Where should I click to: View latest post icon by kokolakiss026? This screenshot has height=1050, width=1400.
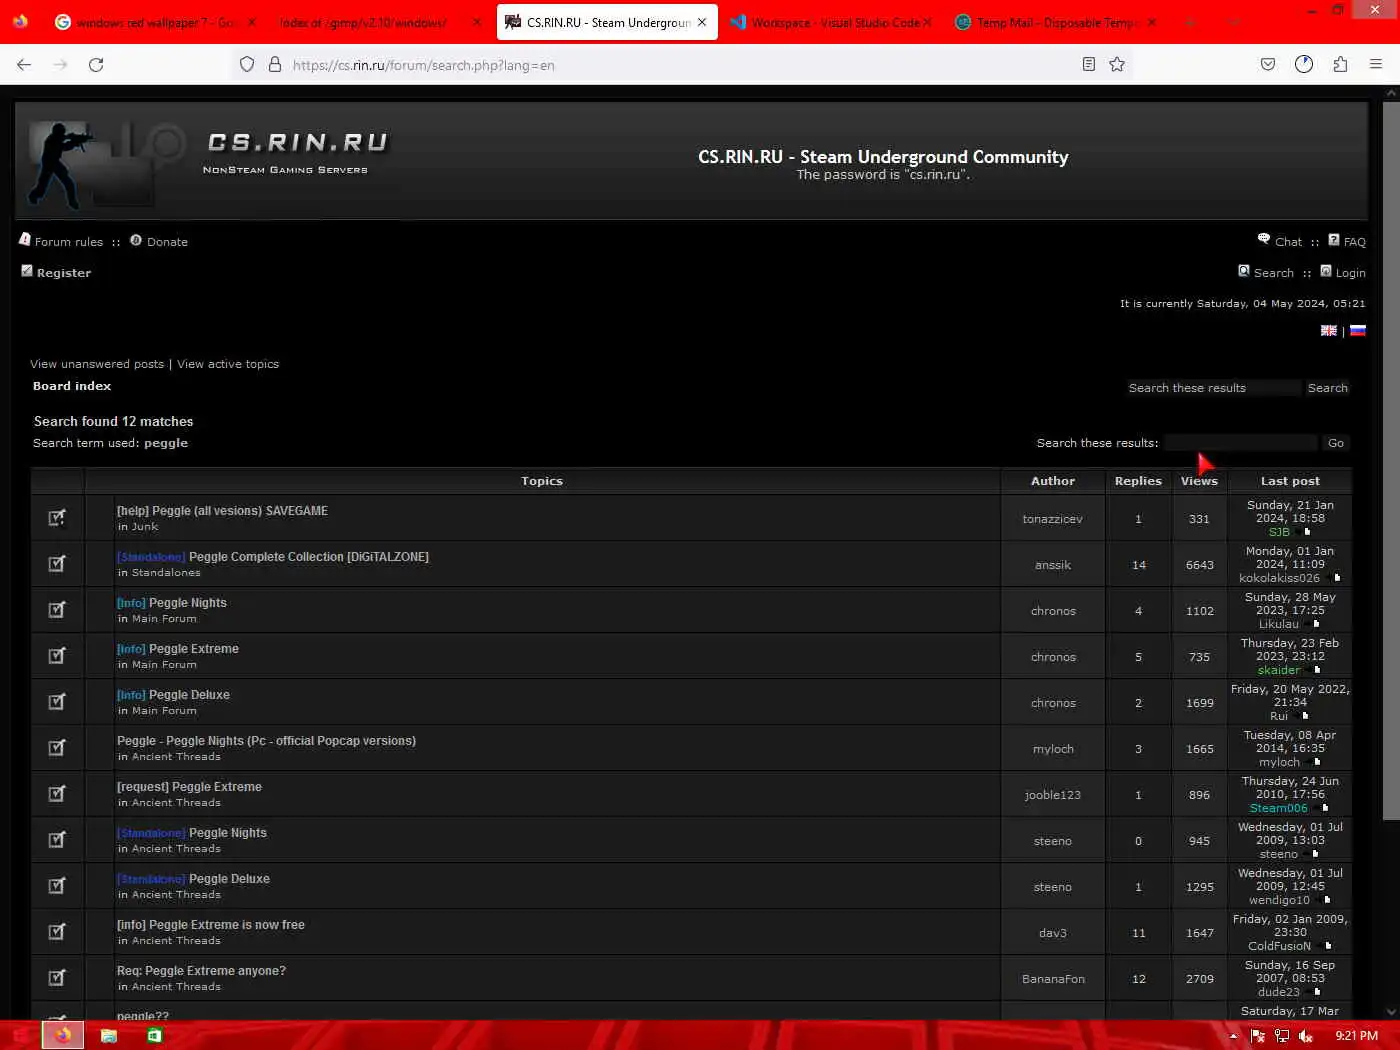pos(1337,578)
